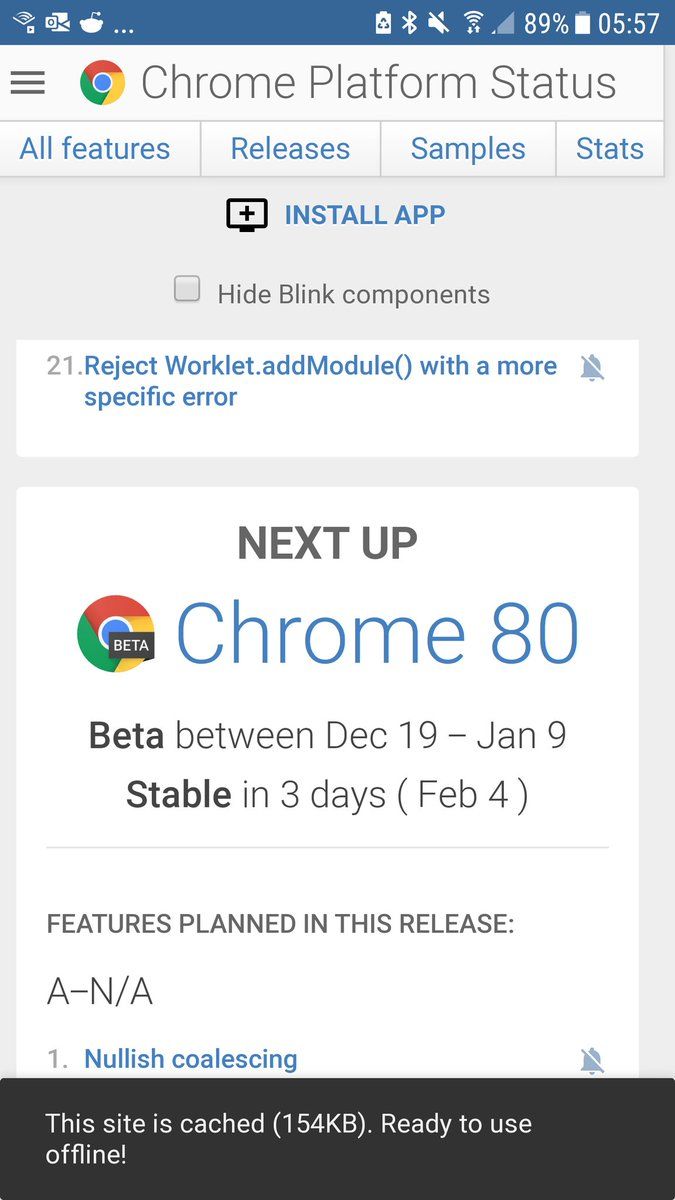Toggle notification bell for Worklet.addModule feature
Screen dimensions: 675x1200
(x=593, y=368)
